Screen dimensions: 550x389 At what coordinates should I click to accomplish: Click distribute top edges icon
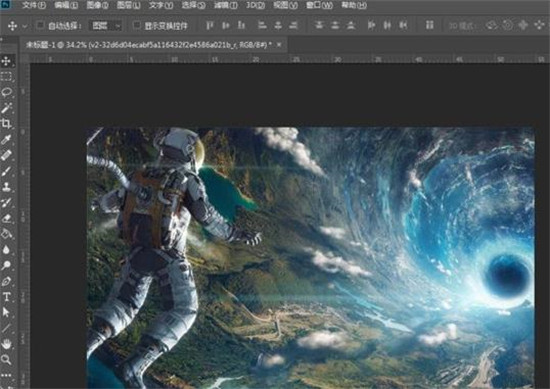(319, 25)
